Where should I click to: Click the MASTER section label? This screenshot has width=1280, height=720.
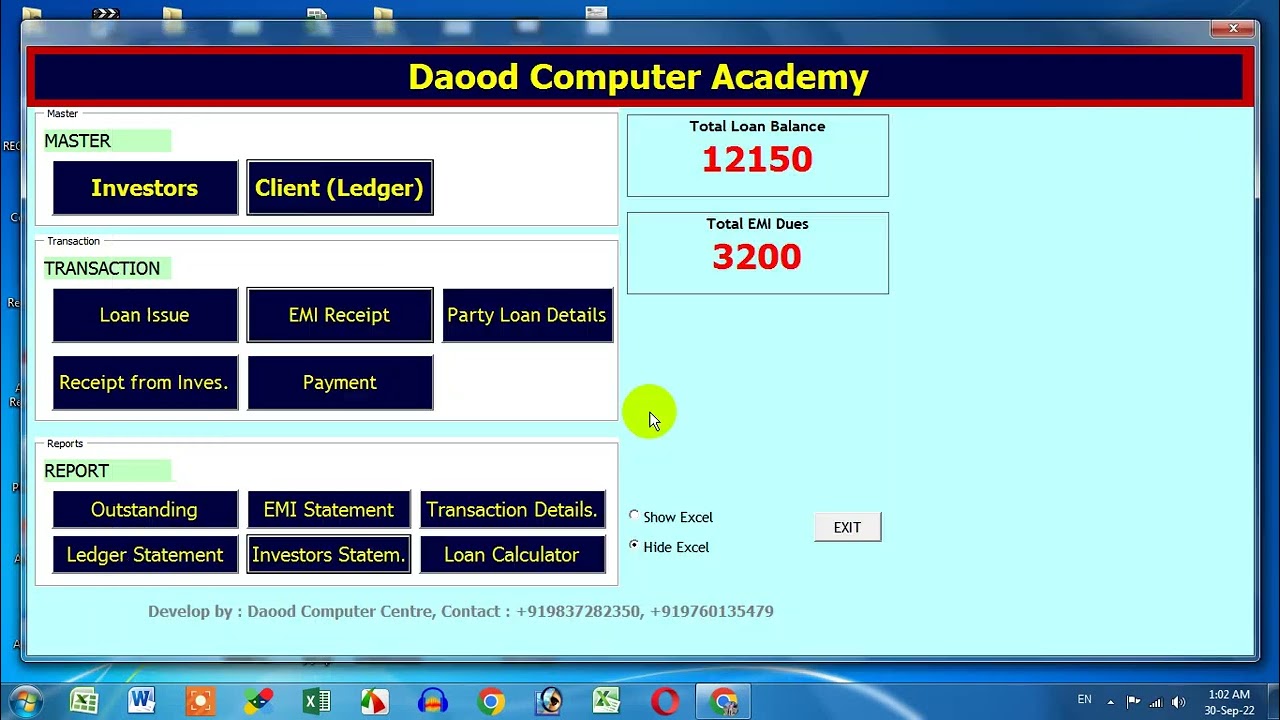107,141
